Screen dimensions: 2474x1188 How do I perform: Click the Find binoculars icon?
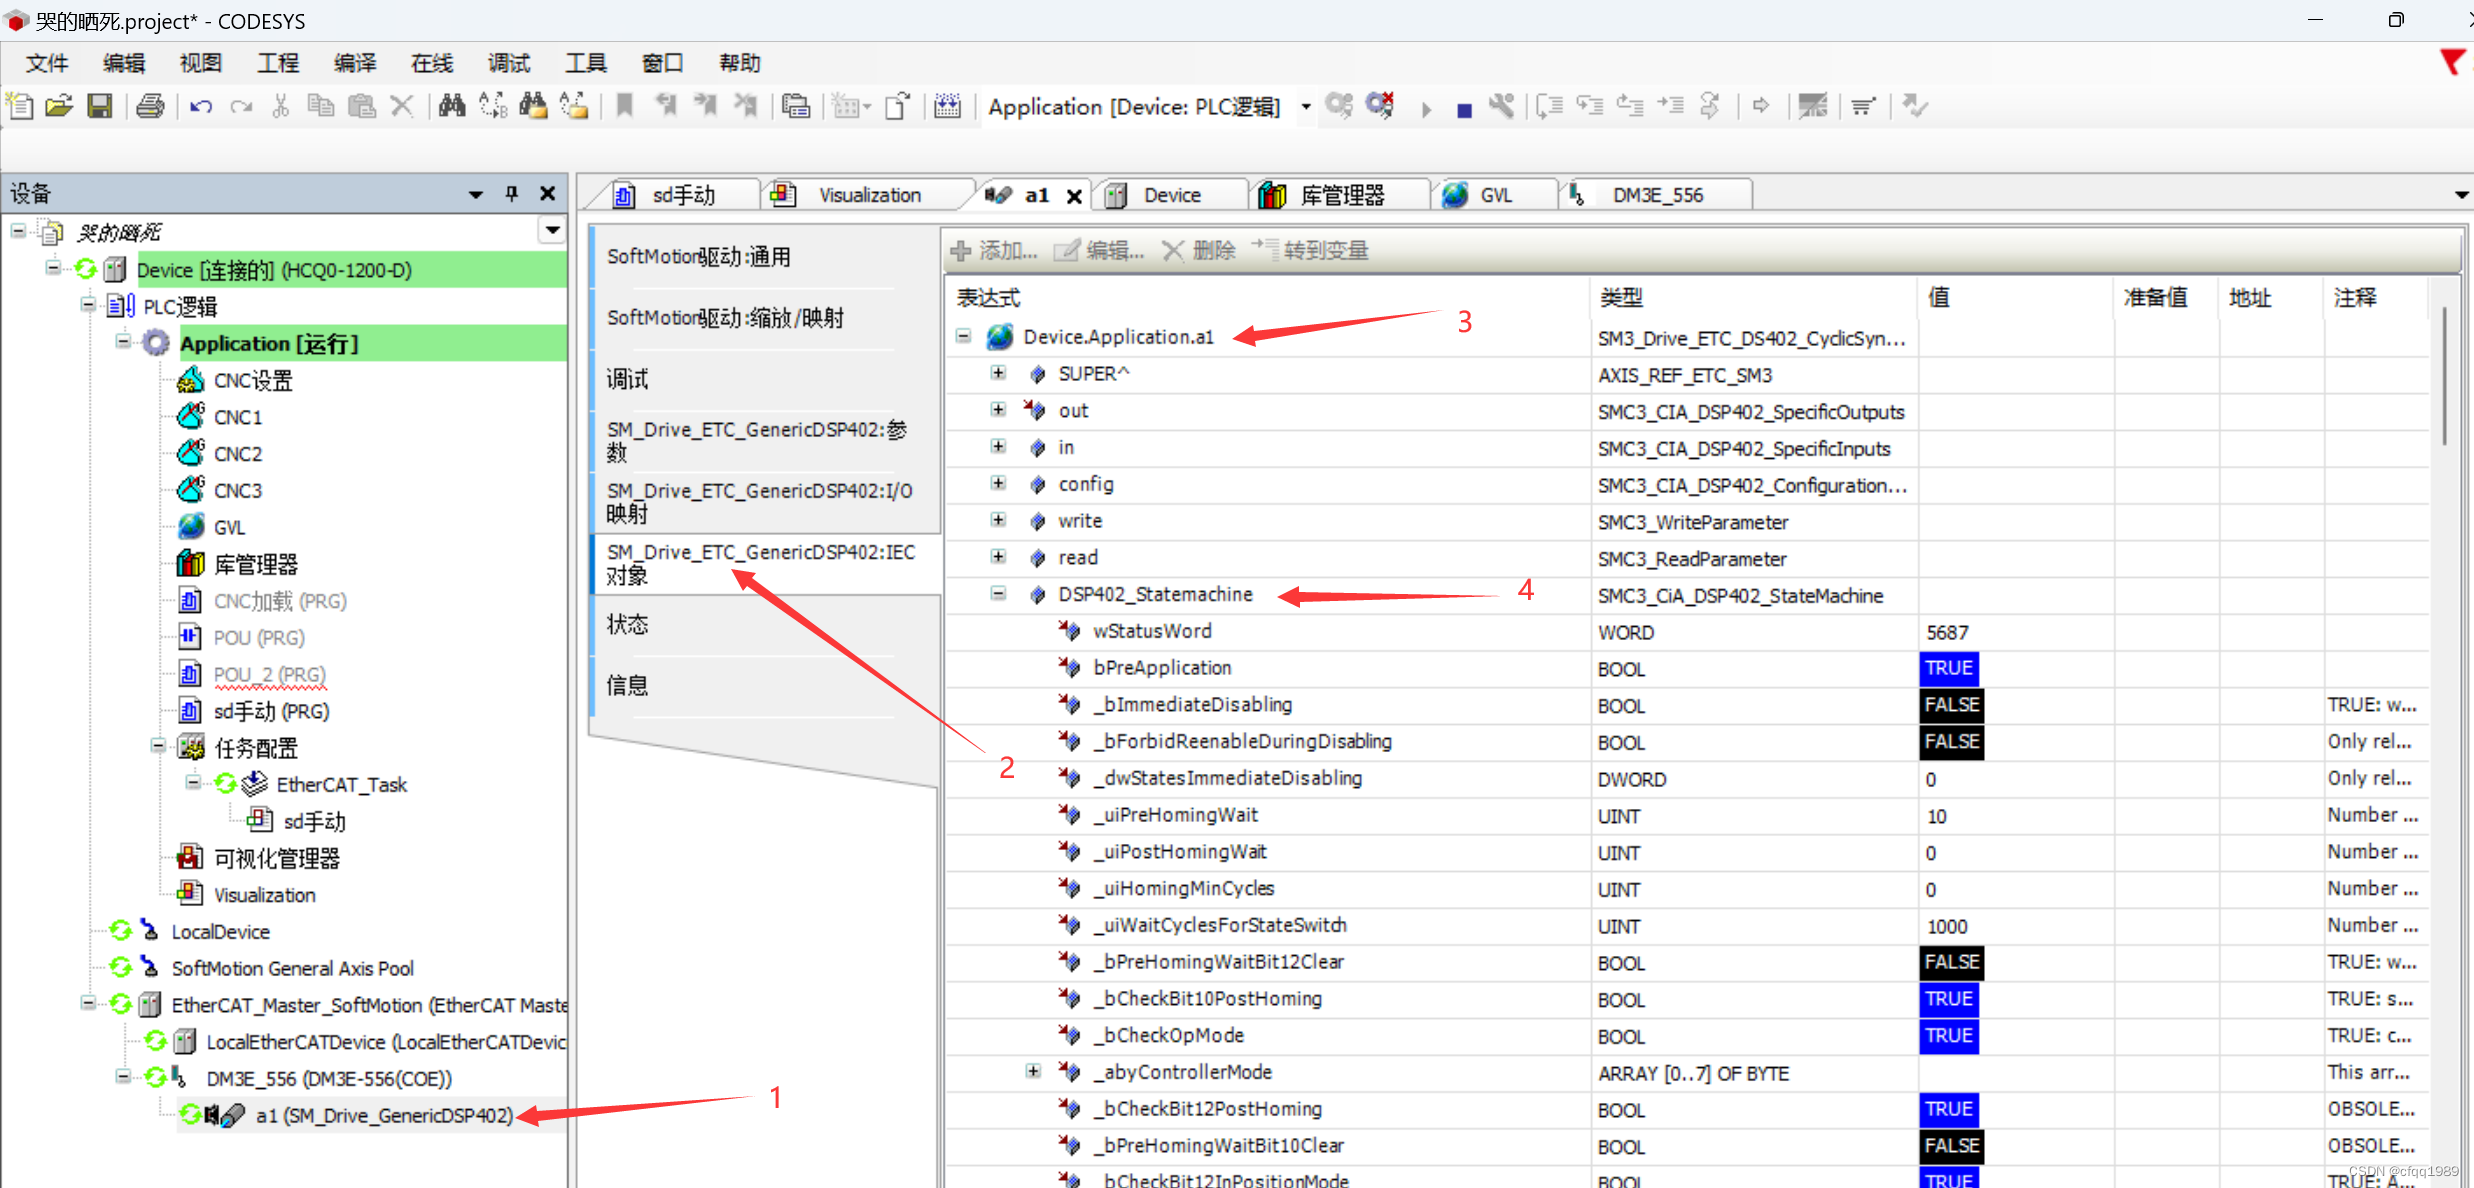coord(452,106)
